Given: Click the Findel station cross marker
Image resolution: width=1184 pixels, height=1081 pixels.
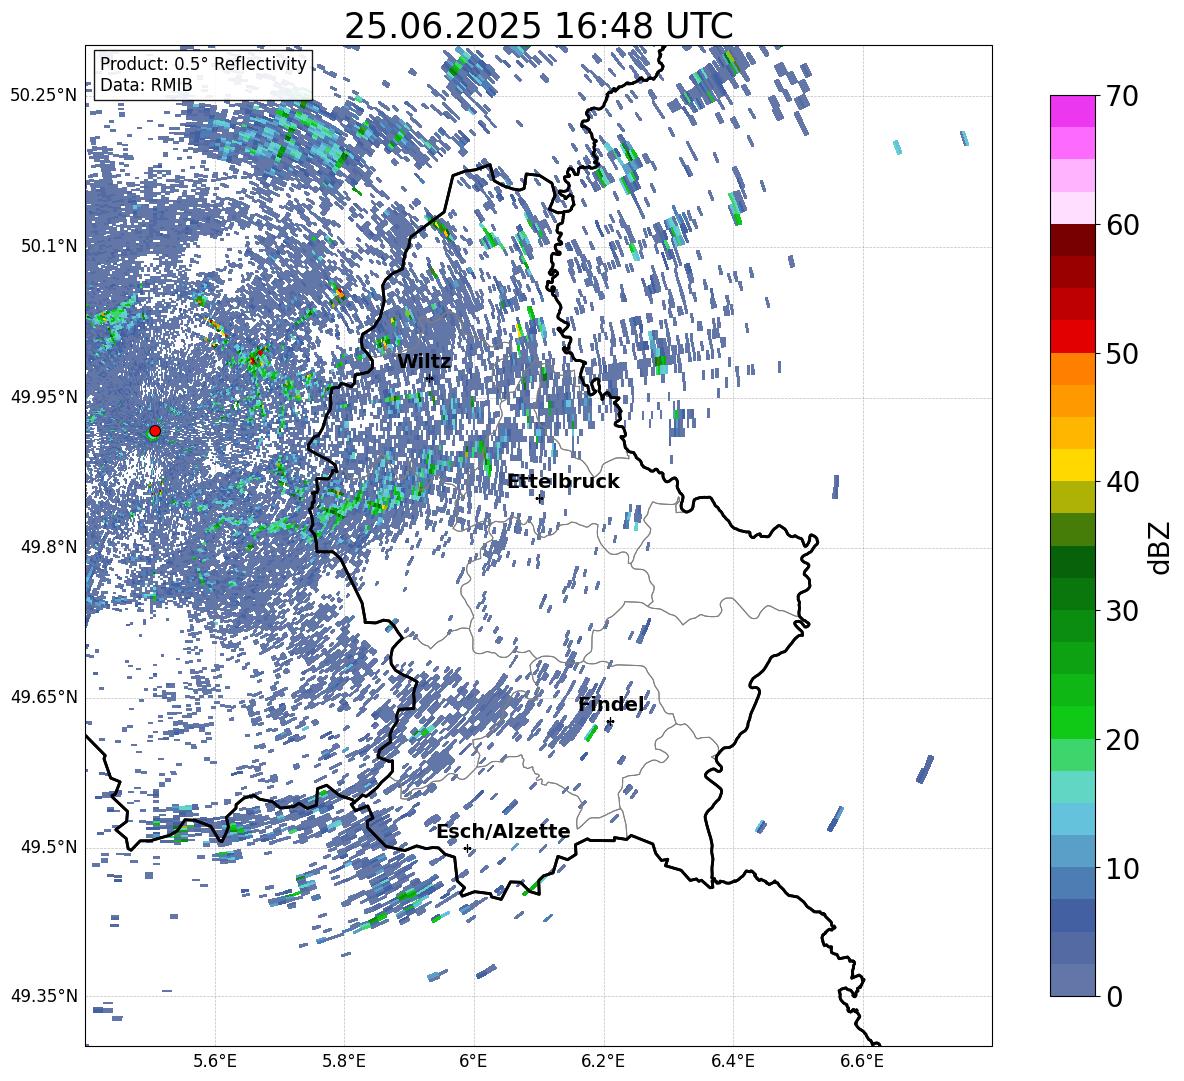Looking at the screenshot, I should pos(610,722).
